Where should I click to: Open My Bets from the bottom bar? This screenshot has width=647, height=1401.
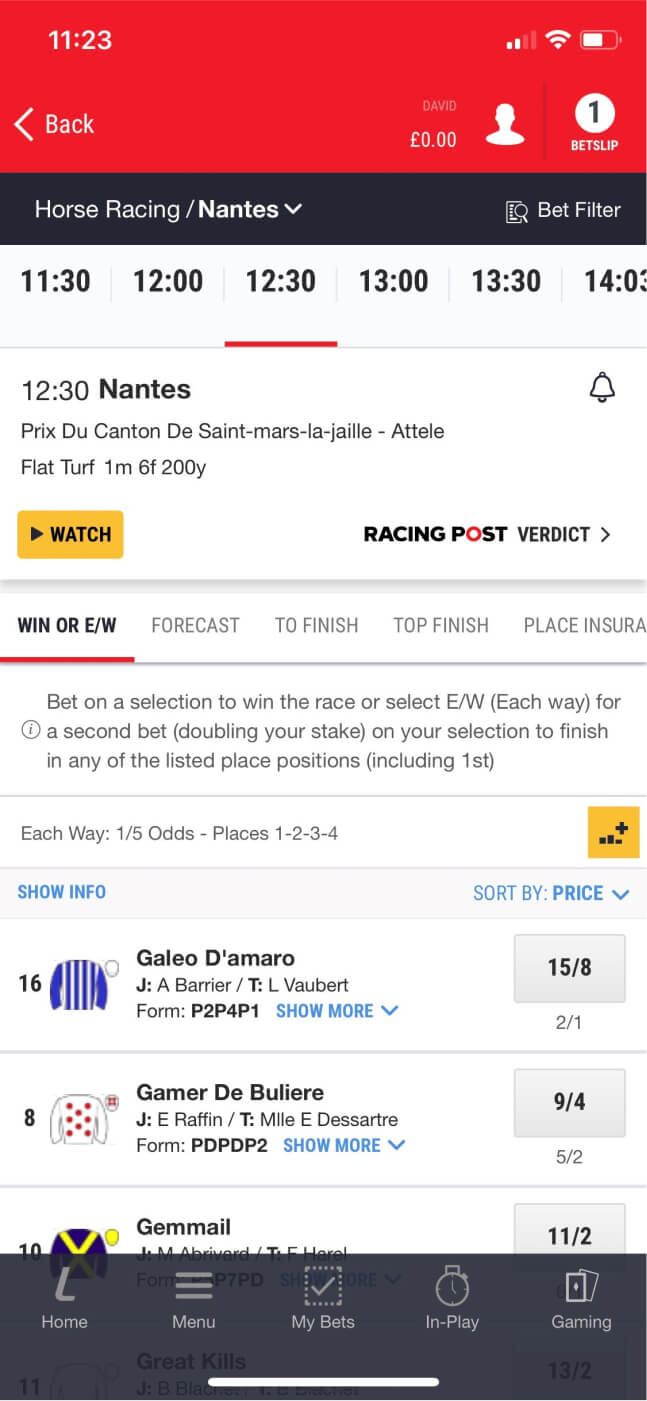(x=322, y=1300)
